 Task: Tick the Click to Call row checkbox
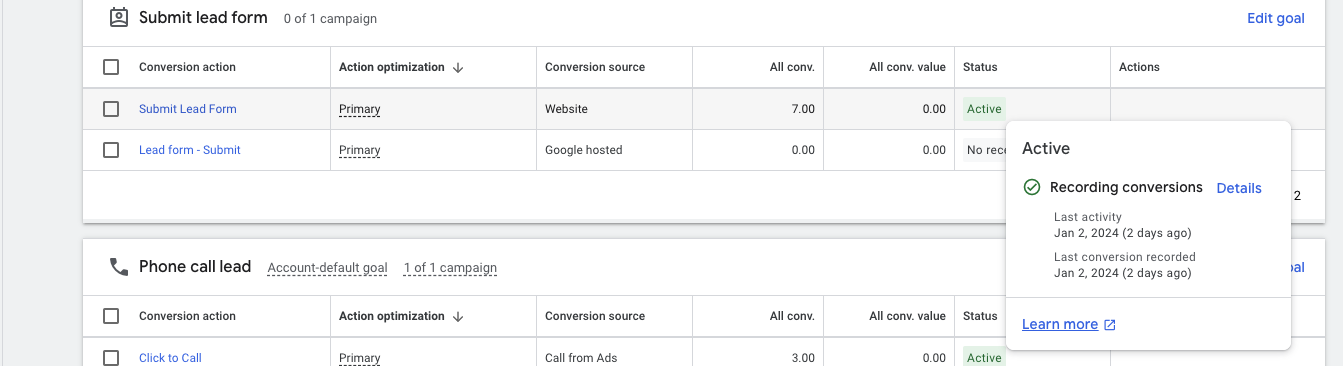tap(111, 357)
